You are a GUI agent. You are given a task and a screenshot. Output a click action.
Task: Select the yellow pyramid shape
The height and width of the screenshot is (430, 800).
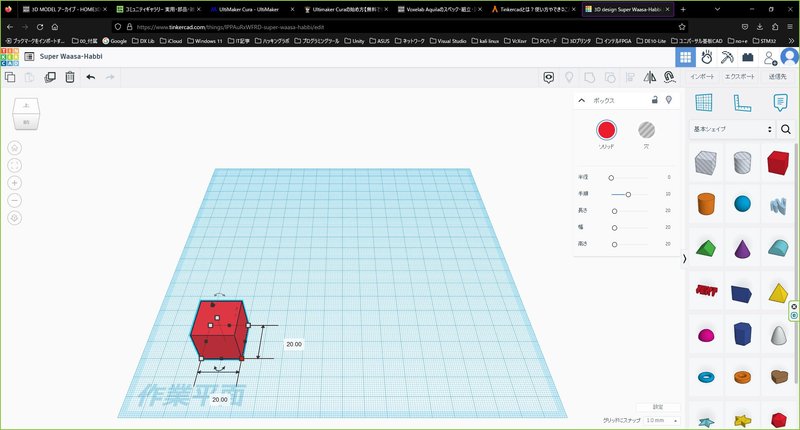(778, 293)
